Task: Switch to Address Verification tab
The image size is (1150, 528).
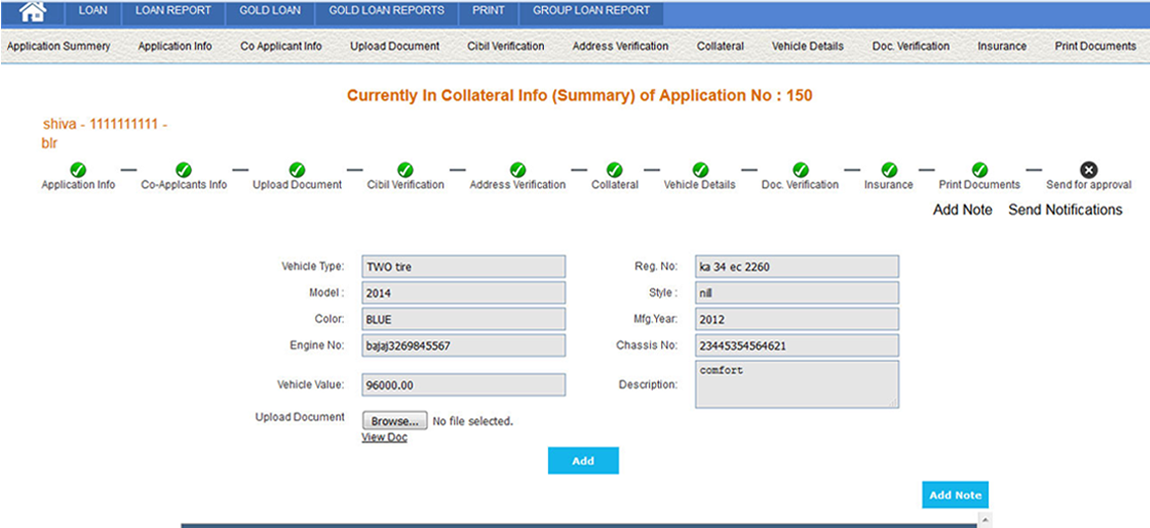Action: [x=620, y=46]
